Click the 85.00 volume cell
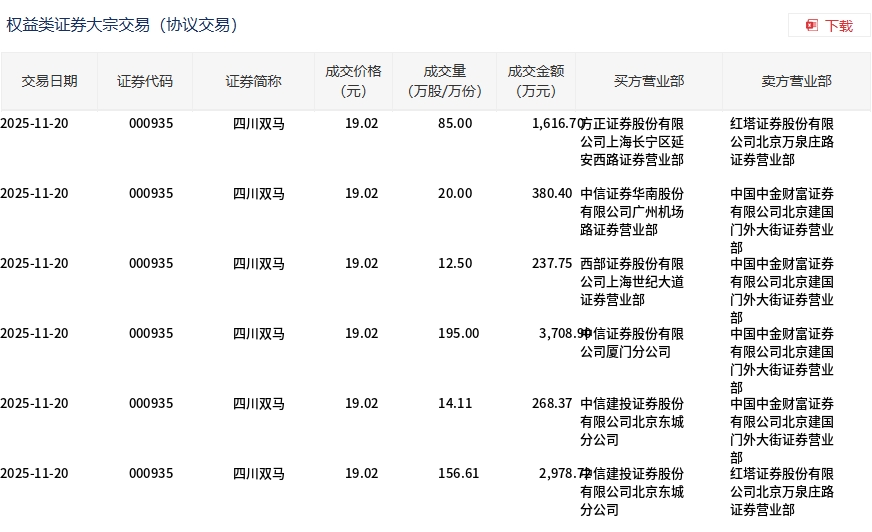Viewport: 872px width, 532px height. pyautogui.click(x=455, y=123)
